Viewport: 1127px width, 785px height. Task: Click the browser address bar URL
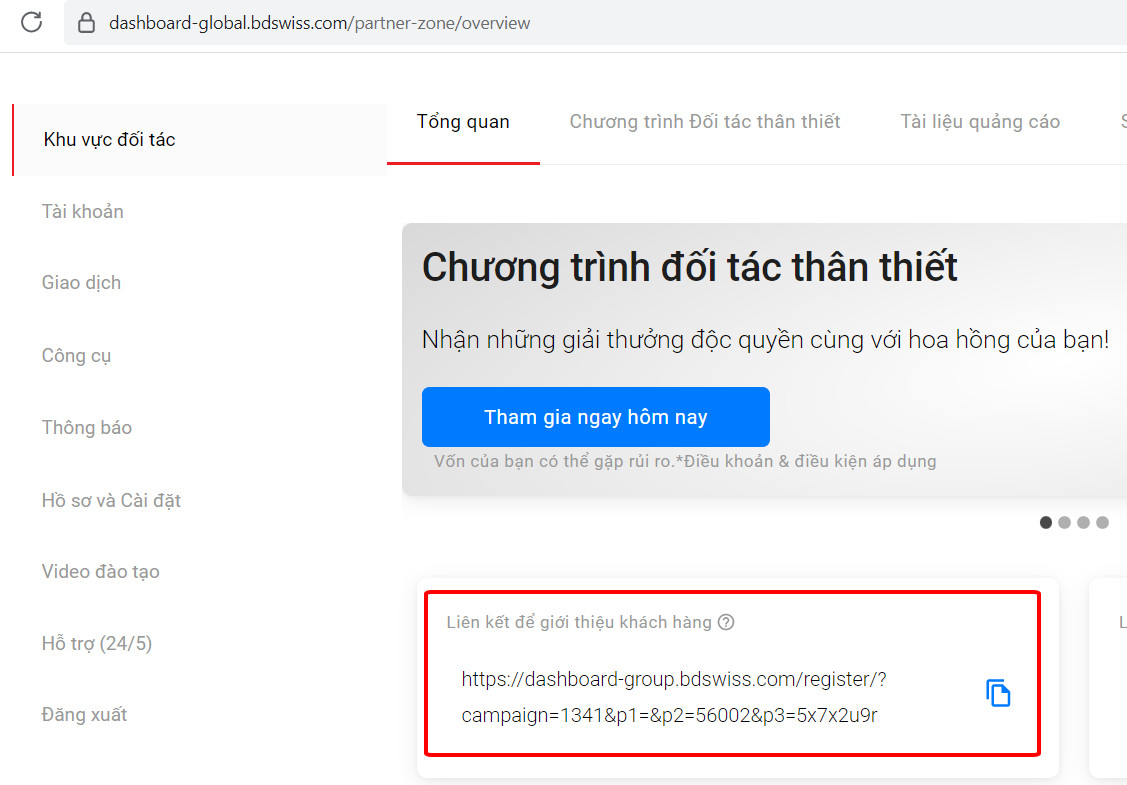[x=320, y=23]
